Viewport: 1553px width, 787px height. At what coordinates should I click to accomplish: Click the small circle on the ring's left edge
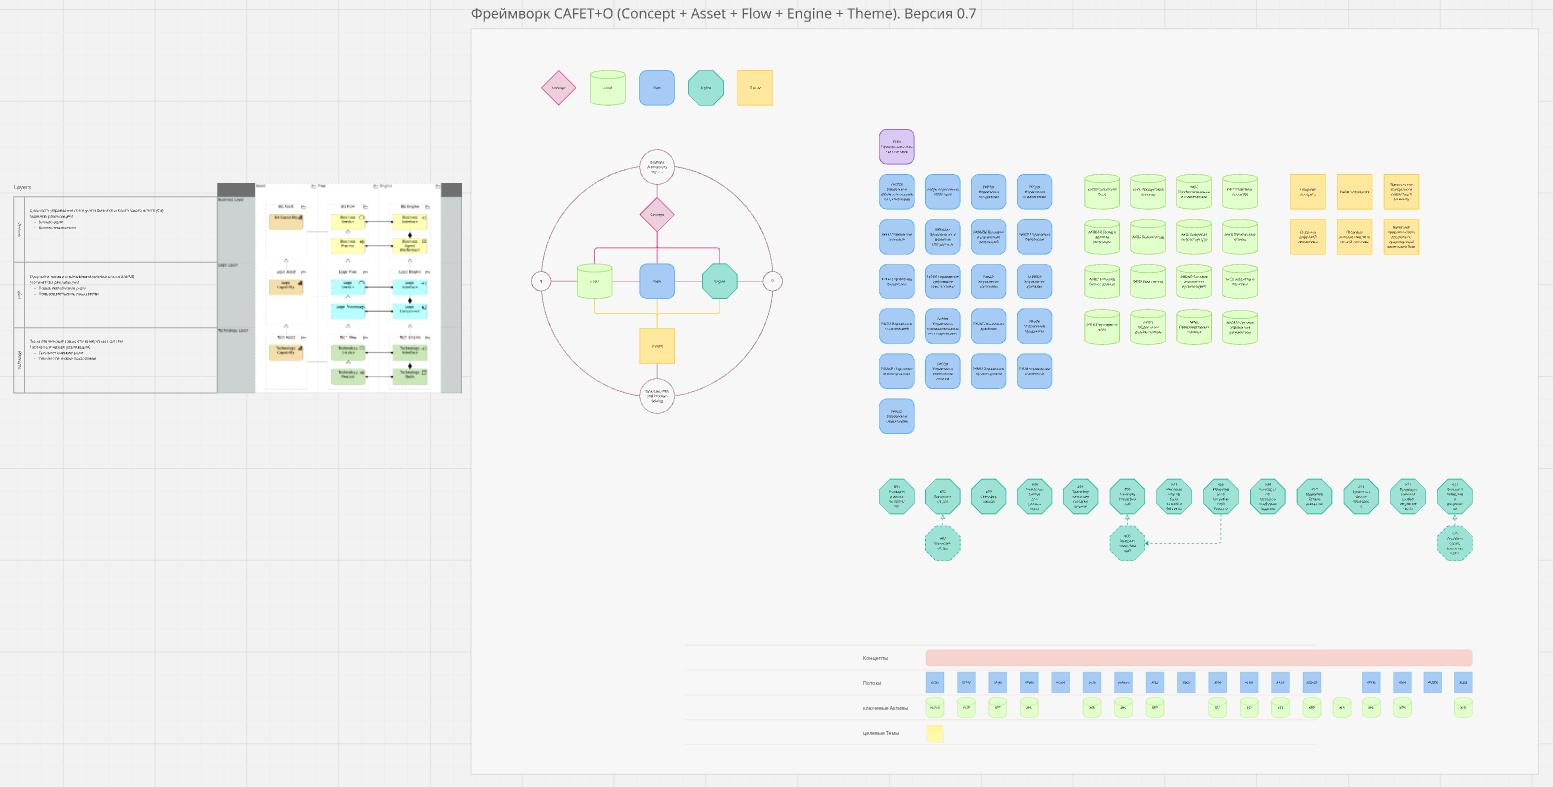pyautogui.click(x=541, y=281)
